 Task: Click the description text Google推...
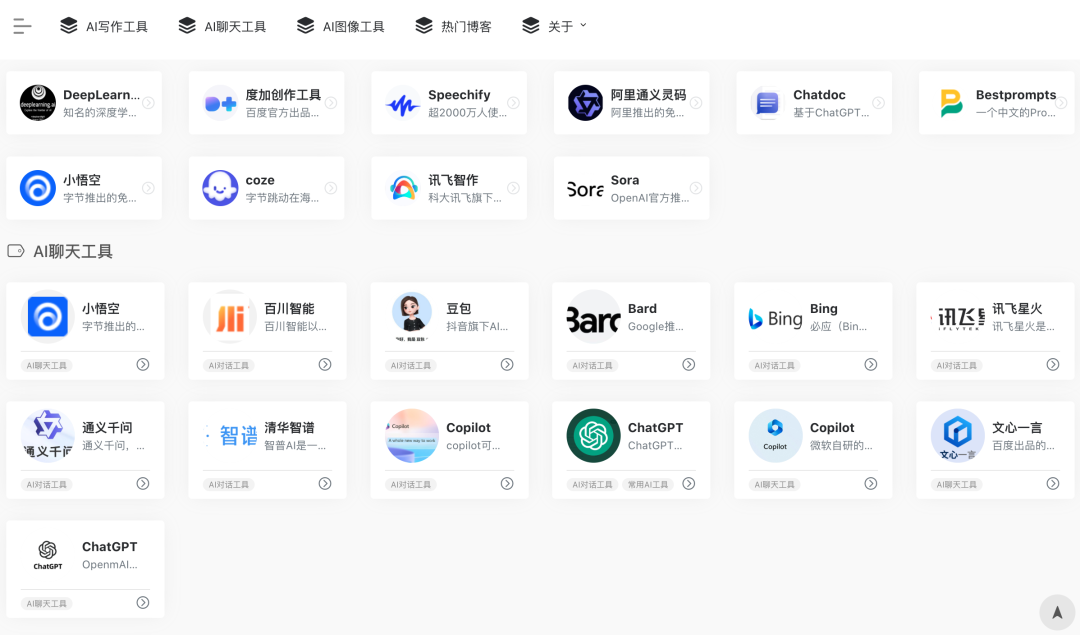[x=656, y=326]
